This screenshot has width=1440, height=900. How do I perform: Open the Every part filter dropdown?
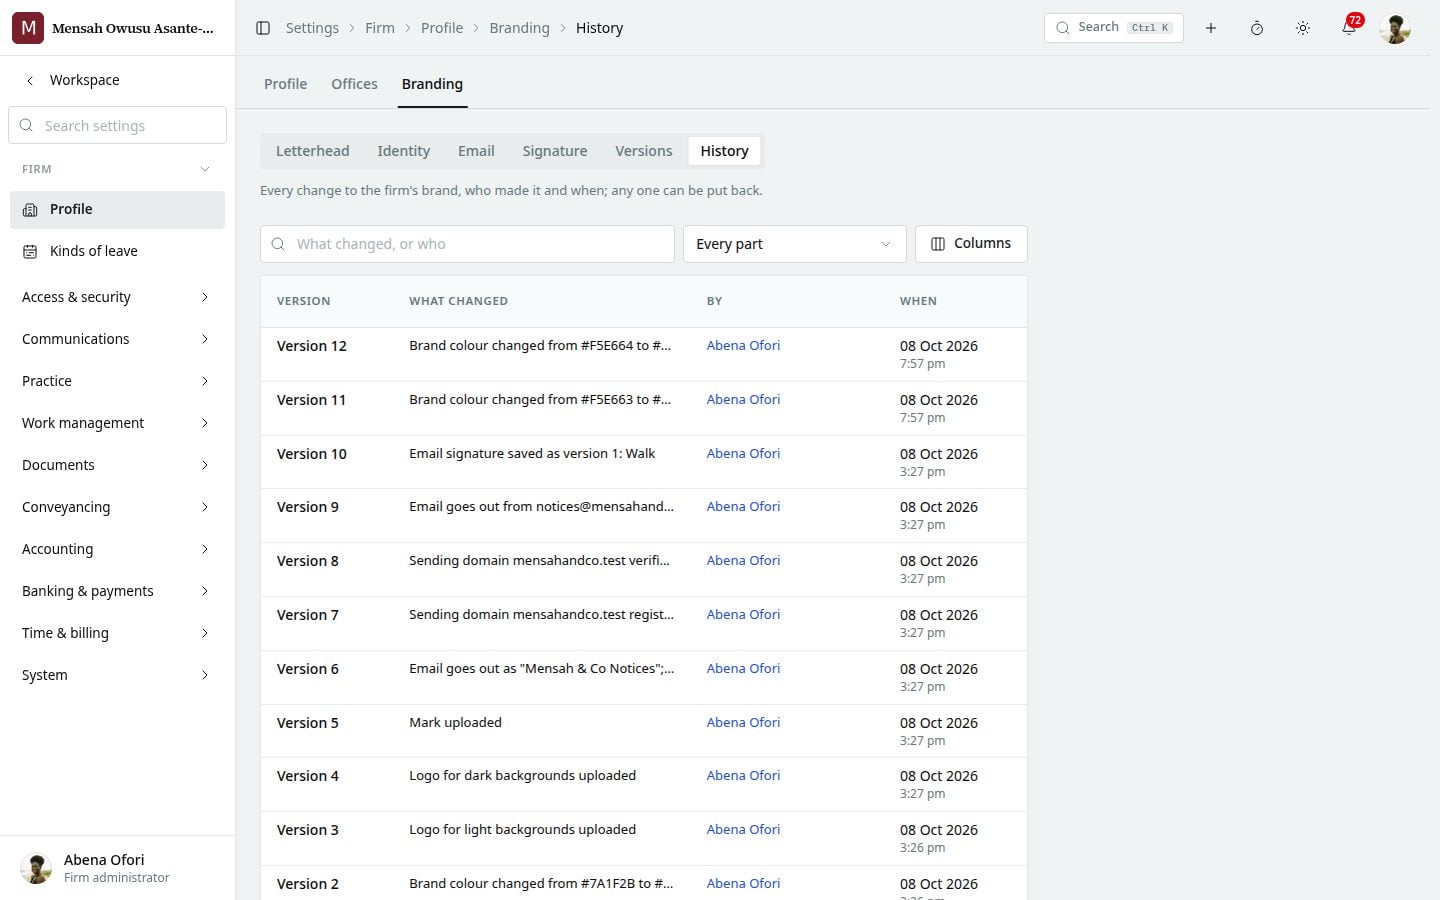click(794, 244)
